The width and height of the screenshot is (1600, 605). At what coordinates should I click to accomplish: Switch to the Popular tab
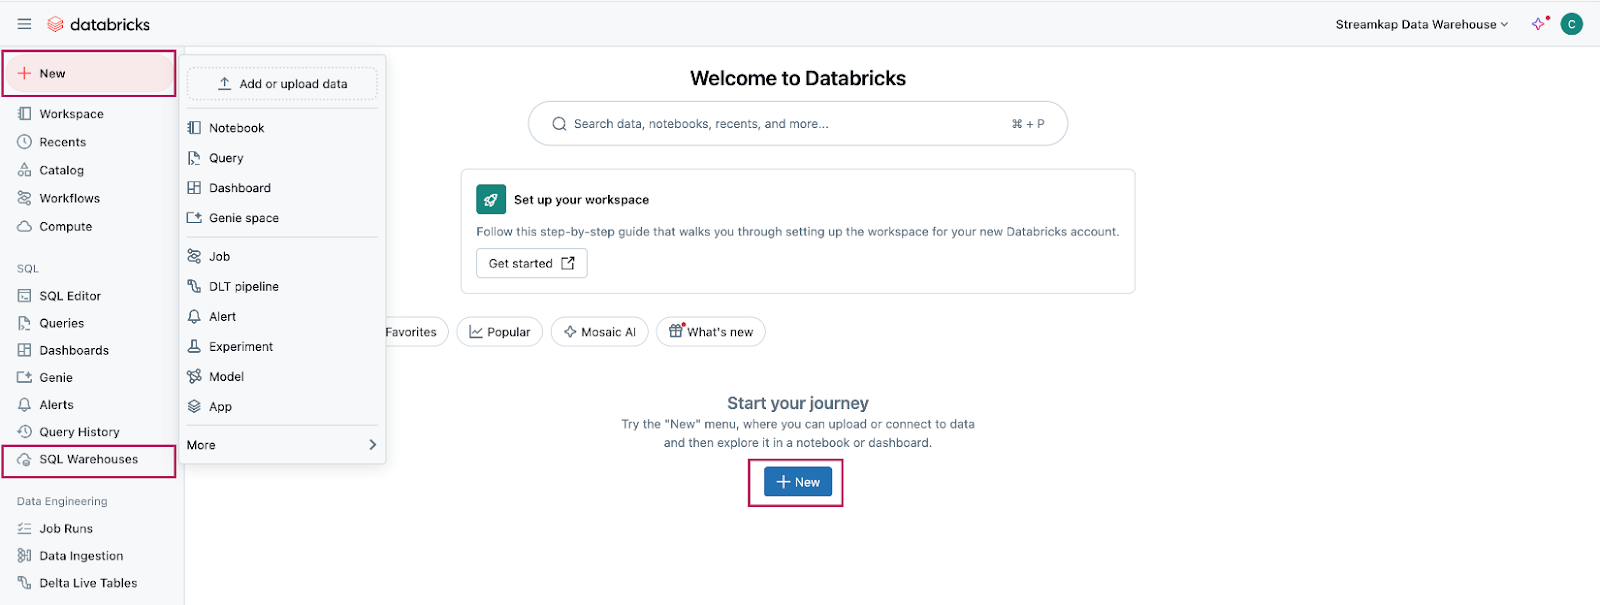499,332
